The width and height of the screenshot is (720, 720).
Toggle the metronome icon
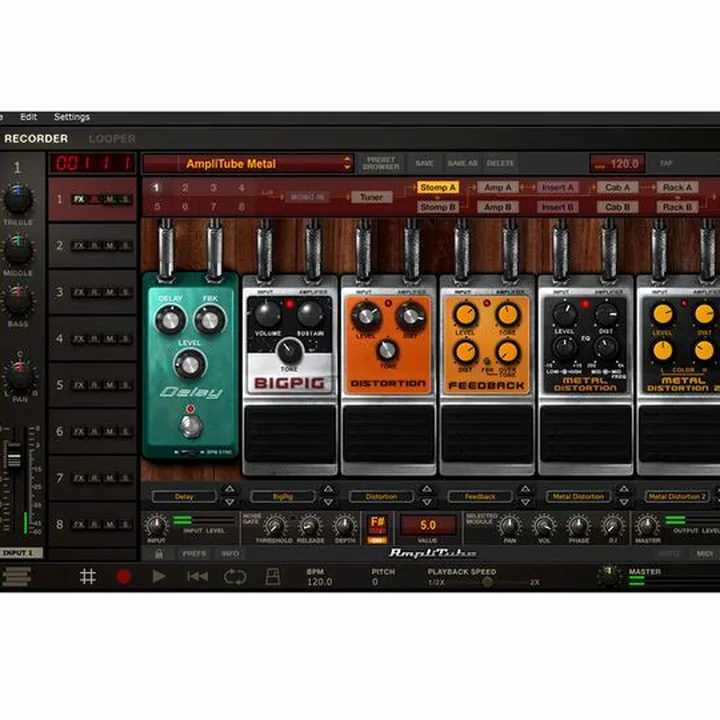click(273, 577)
